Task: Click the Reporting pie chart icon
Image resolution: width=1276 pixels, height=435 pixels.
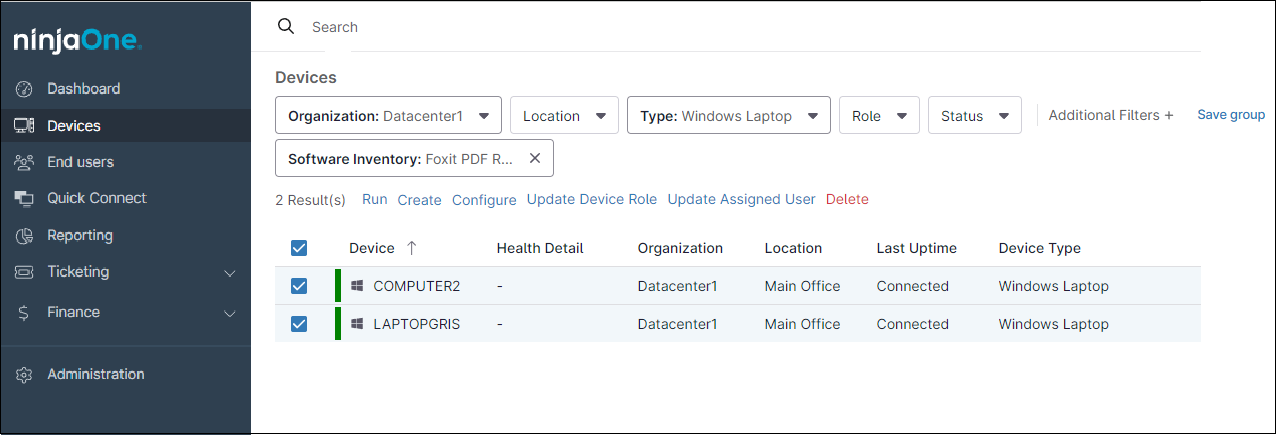Action: tap(25, 236)
